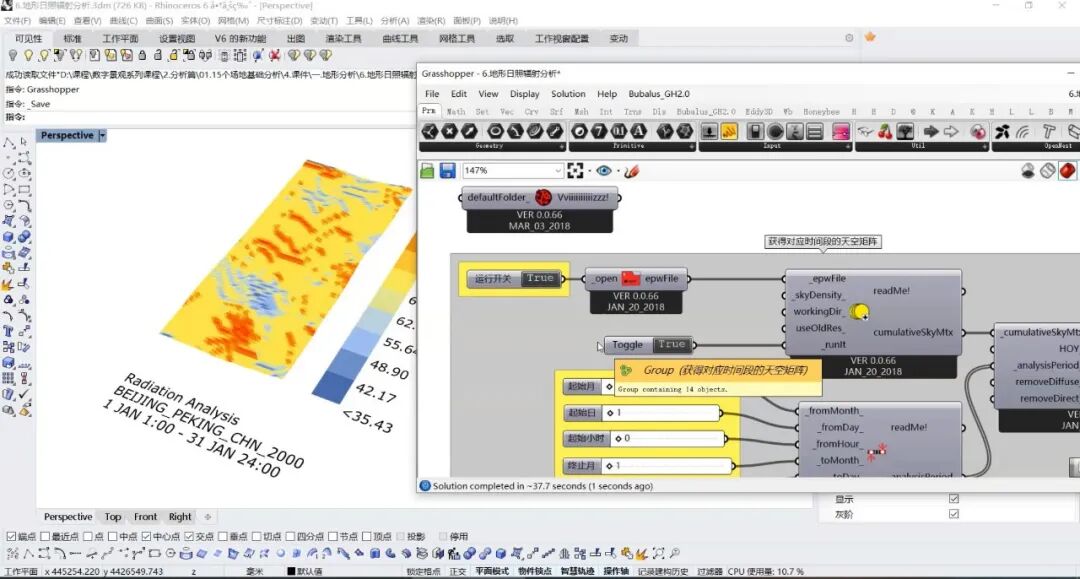Toggle 平面模式 in Rhino status bar
The image size is (1080, 579).
492,571
